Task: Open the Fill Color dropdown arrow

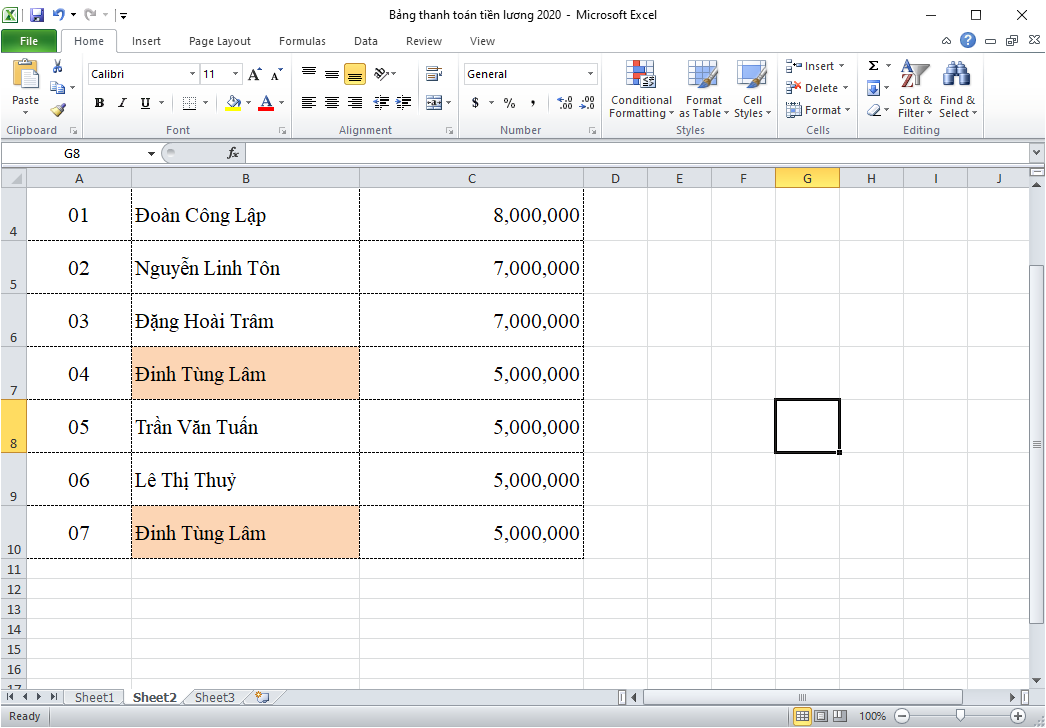Action: (248, 103)
